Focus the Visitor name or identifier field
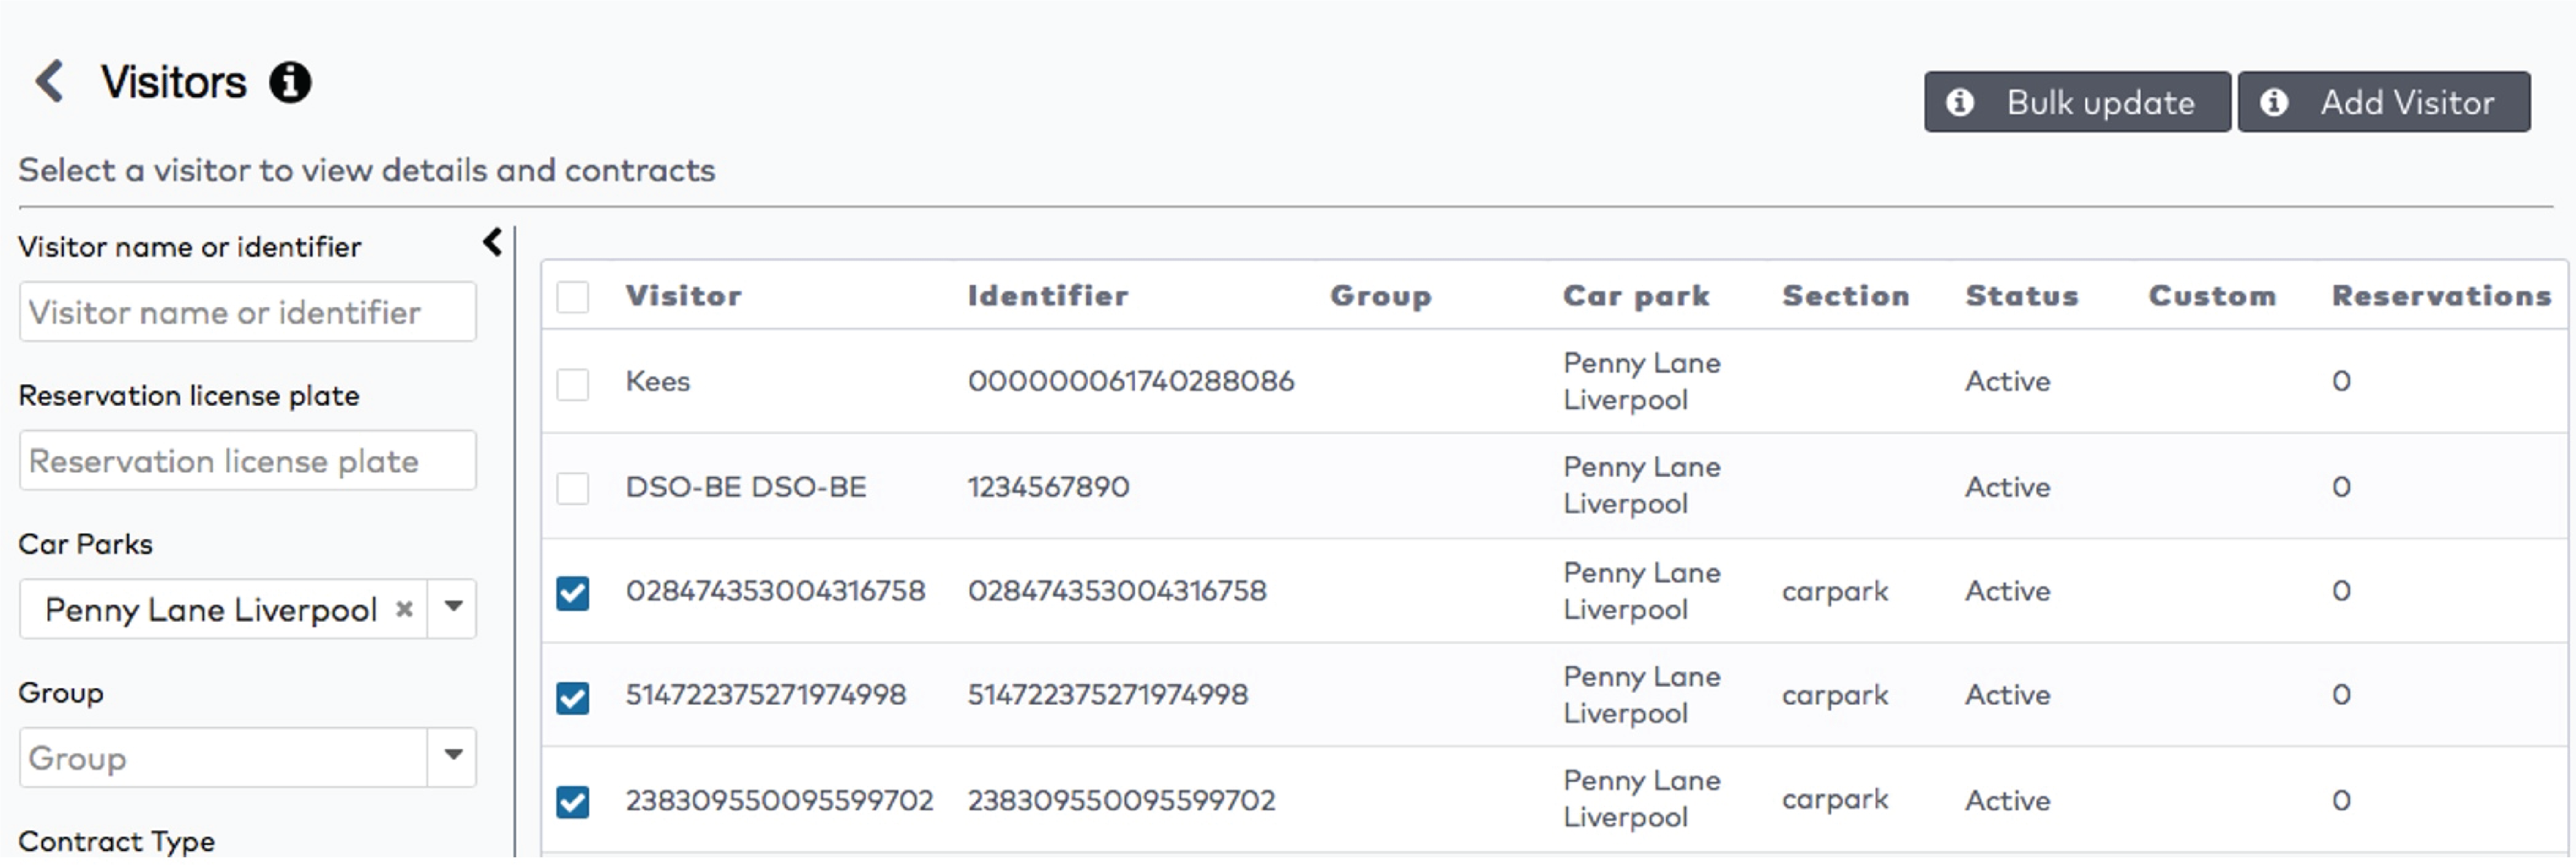 click(247, 312)
